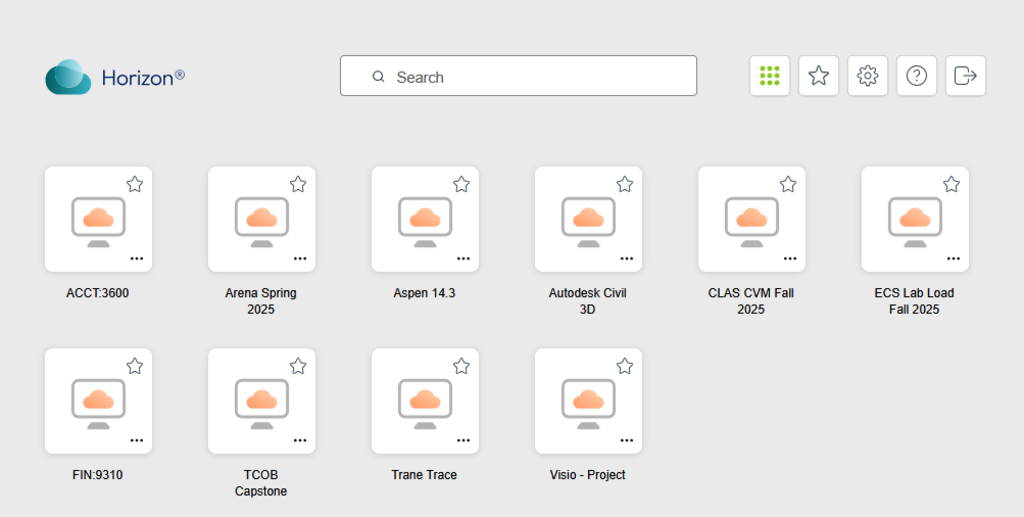Image resolution: width=1024 pixels, height=517 pixels.
Task: Open three-dot menu on Autodesk Civil 3D
Action: 626,258
